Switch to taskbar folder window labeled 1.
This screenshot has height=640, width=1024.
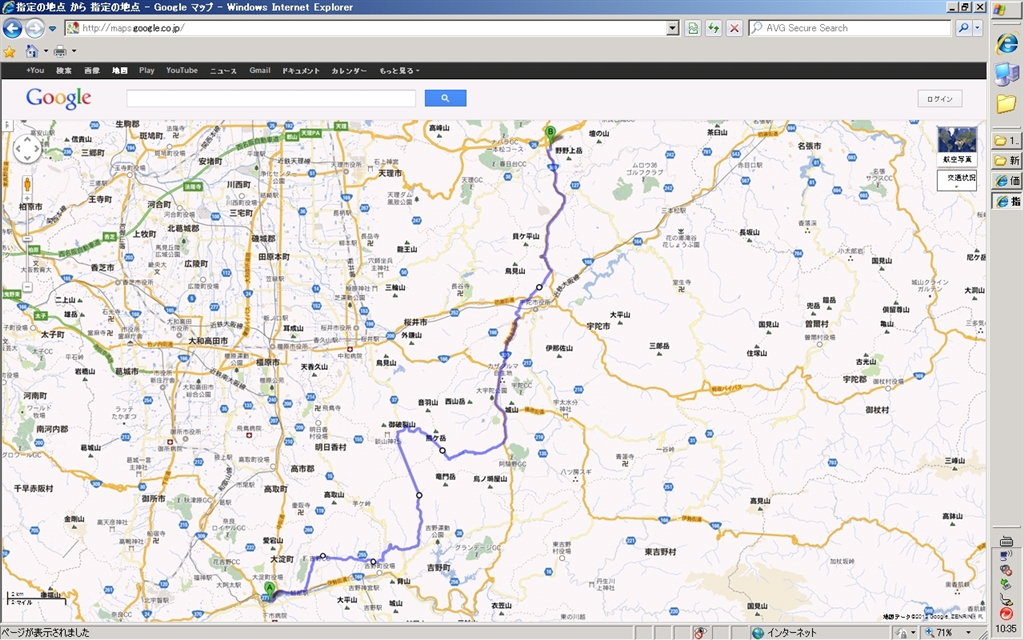coord(1006,140)
